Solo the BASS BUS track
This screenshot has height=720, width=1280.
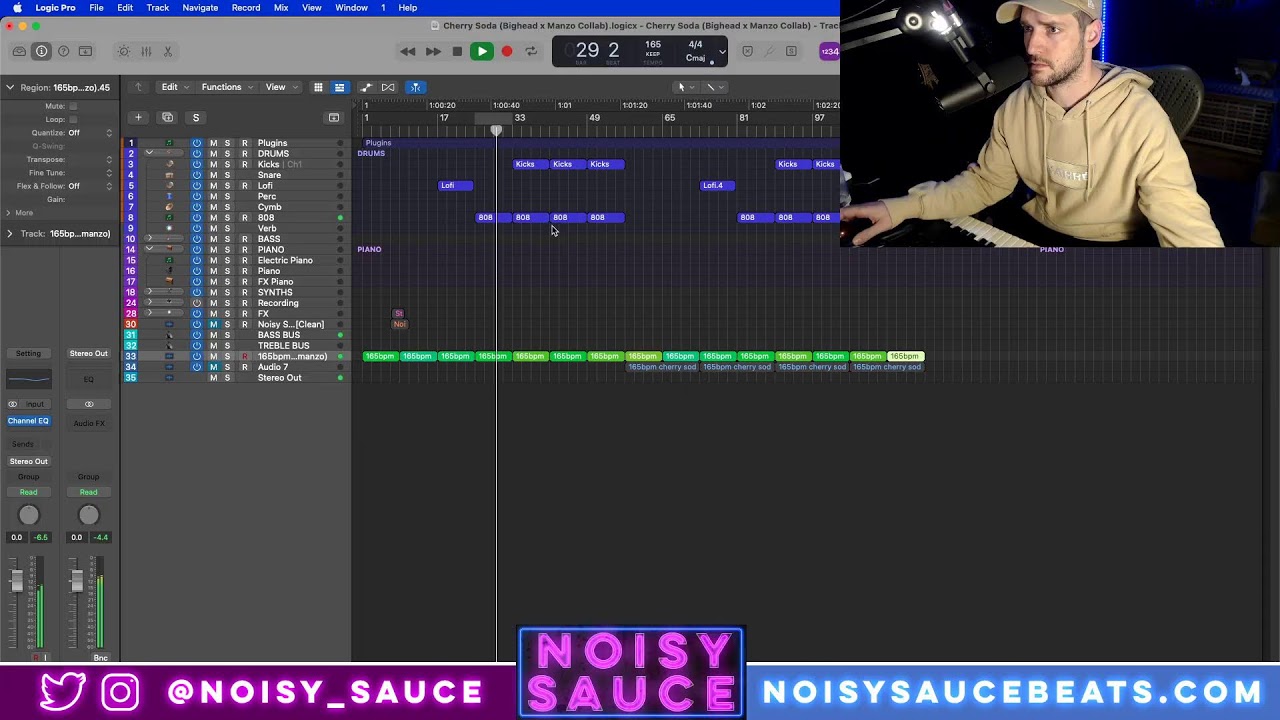(x=227, y=335)
